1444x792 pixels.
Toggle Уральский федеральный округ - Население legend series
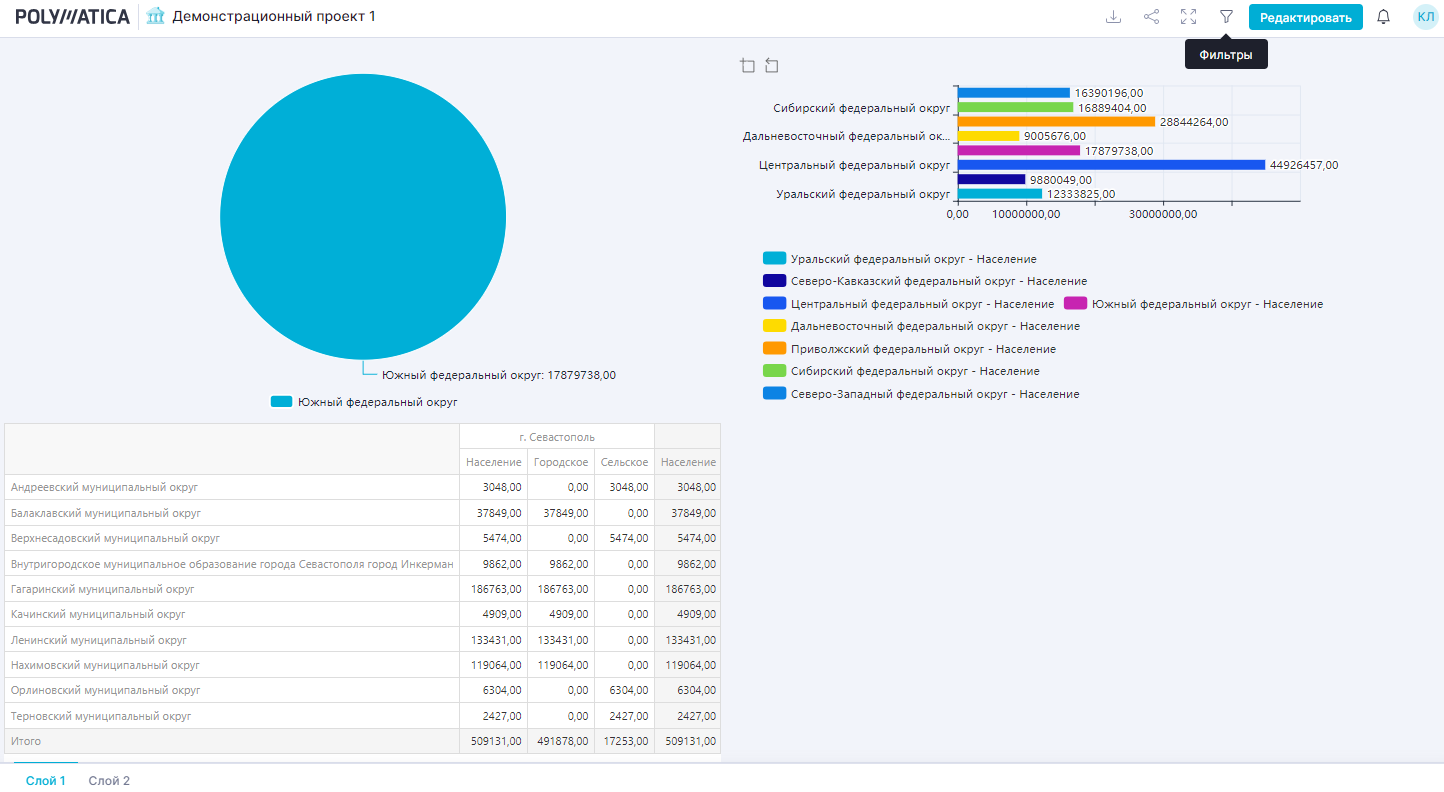point(912,259)
